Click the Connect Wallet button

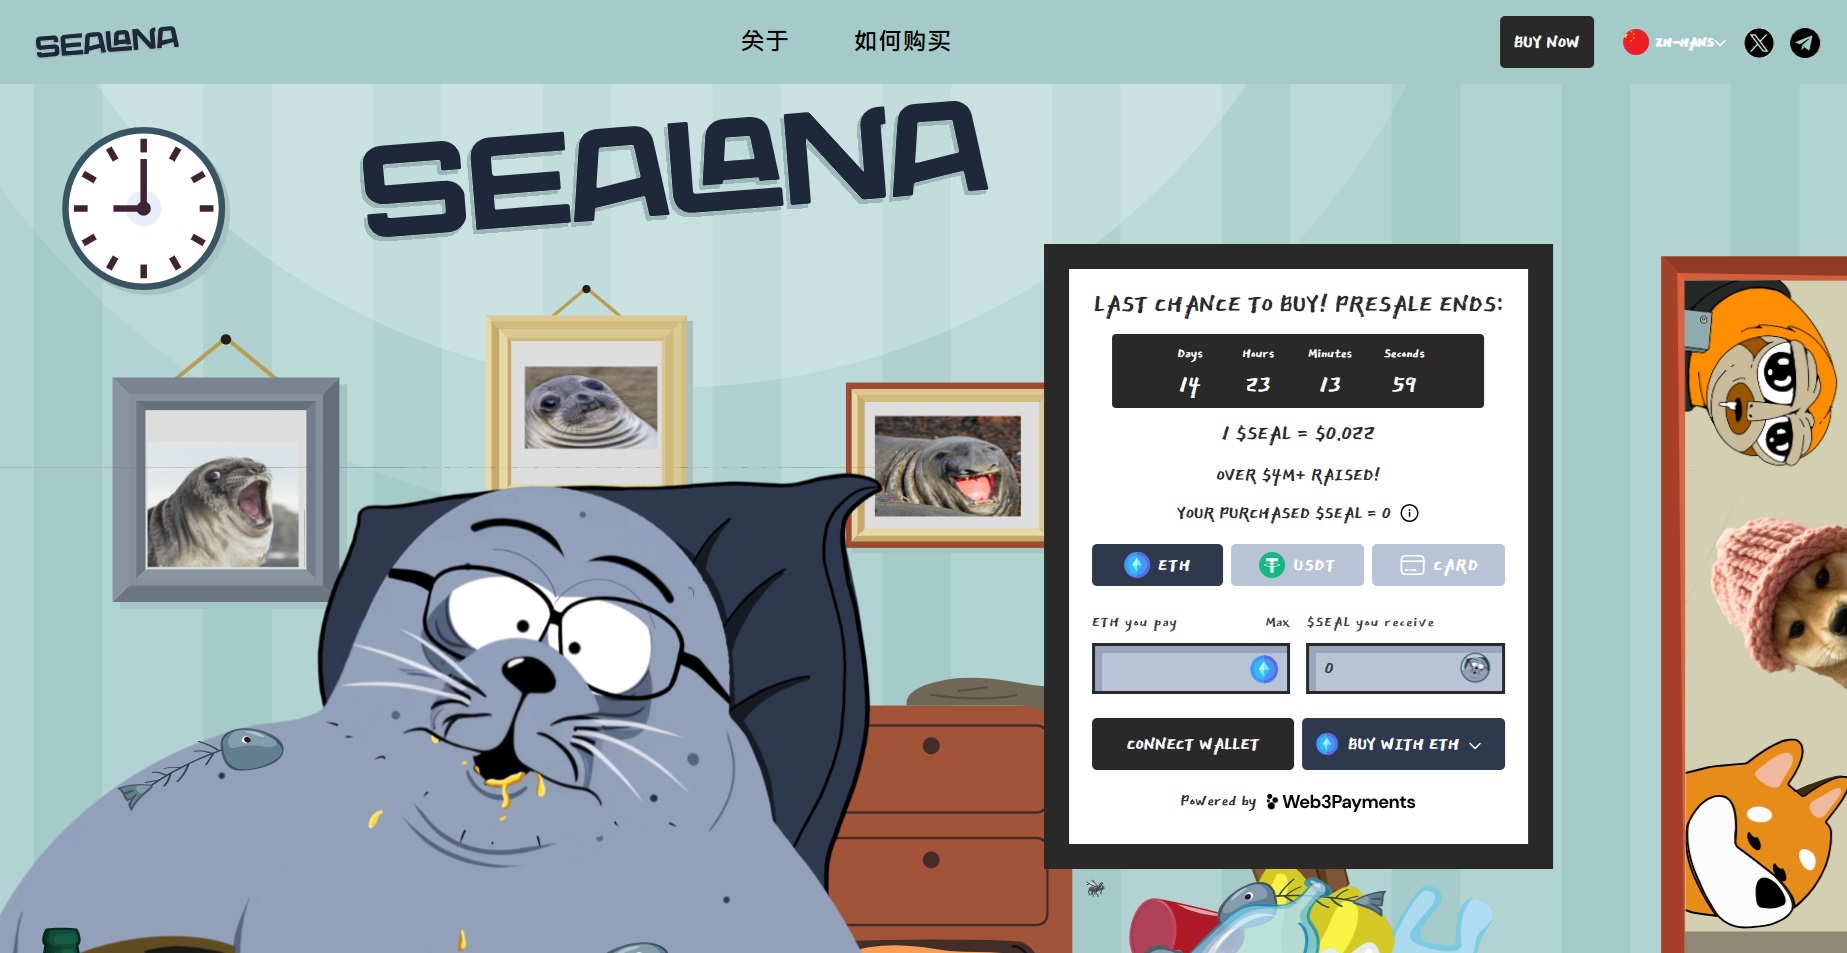coord(1193,744)
